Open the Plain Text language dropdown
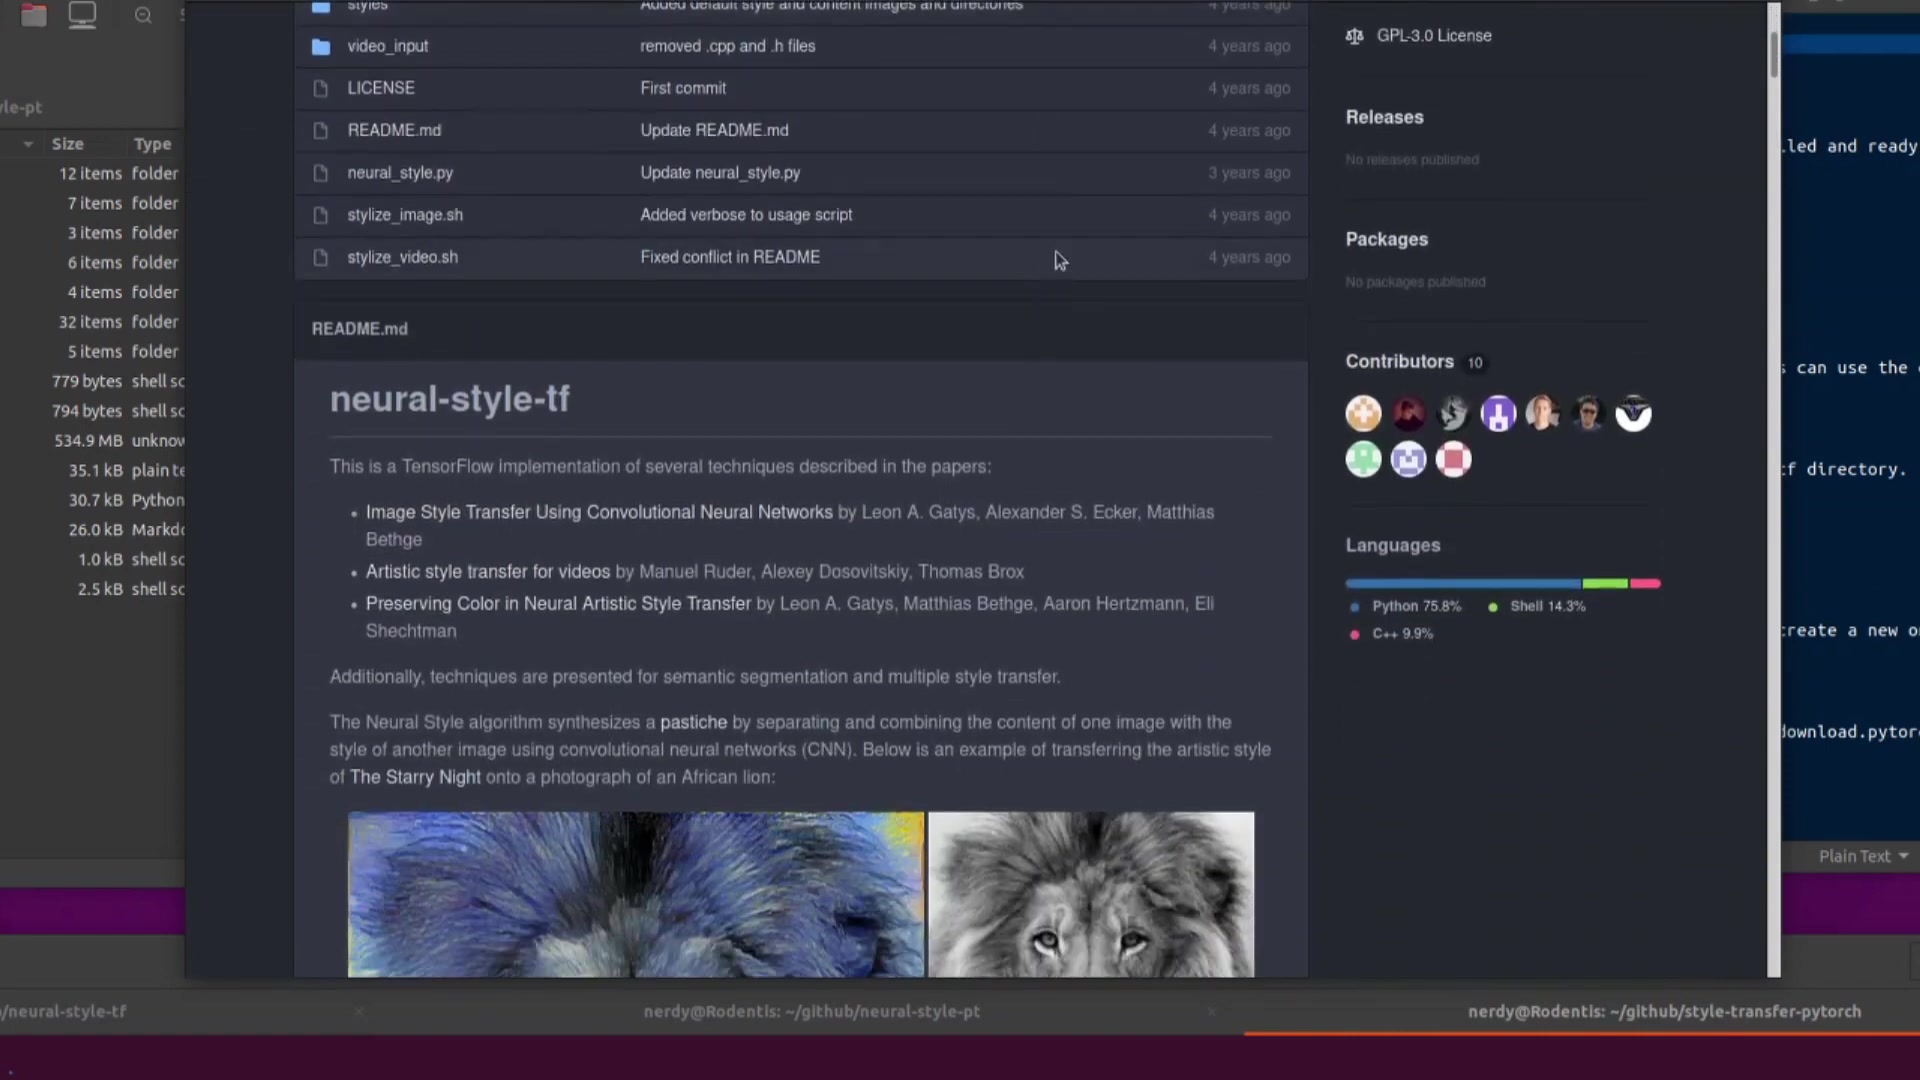1920x1080 pixels. click(1863, 856)
